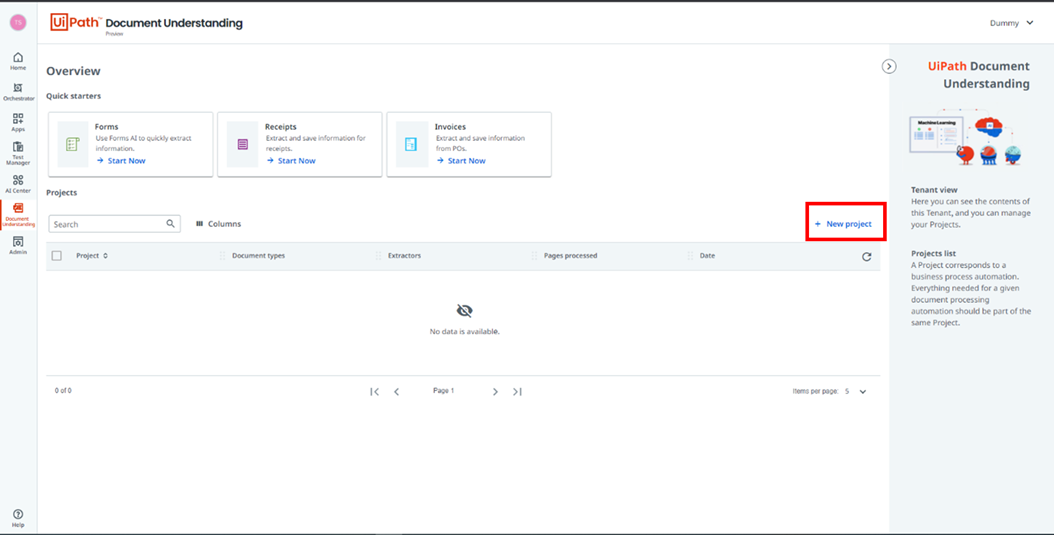The width and height of the screenshot is (1054, 535).
Task: Select Document Understanding in the sidebar
Action: (18, 216)
